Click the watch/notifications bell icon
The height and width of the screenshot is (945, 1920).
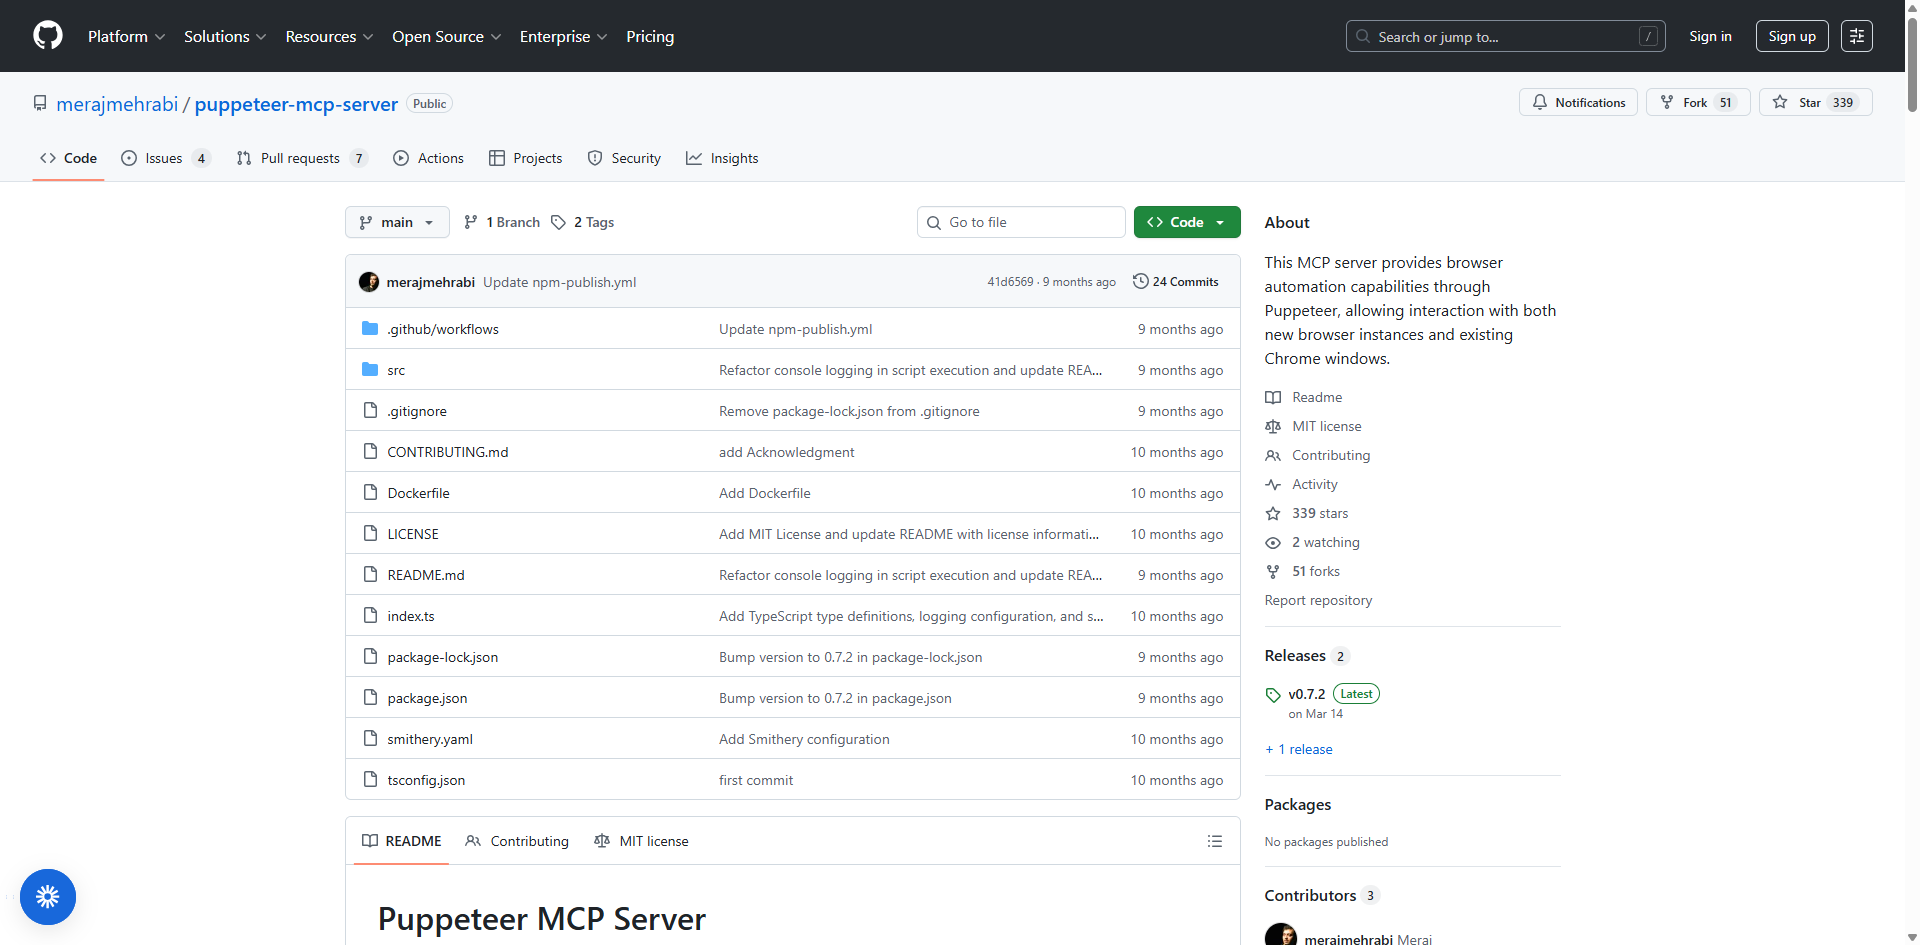(1539, 102)
